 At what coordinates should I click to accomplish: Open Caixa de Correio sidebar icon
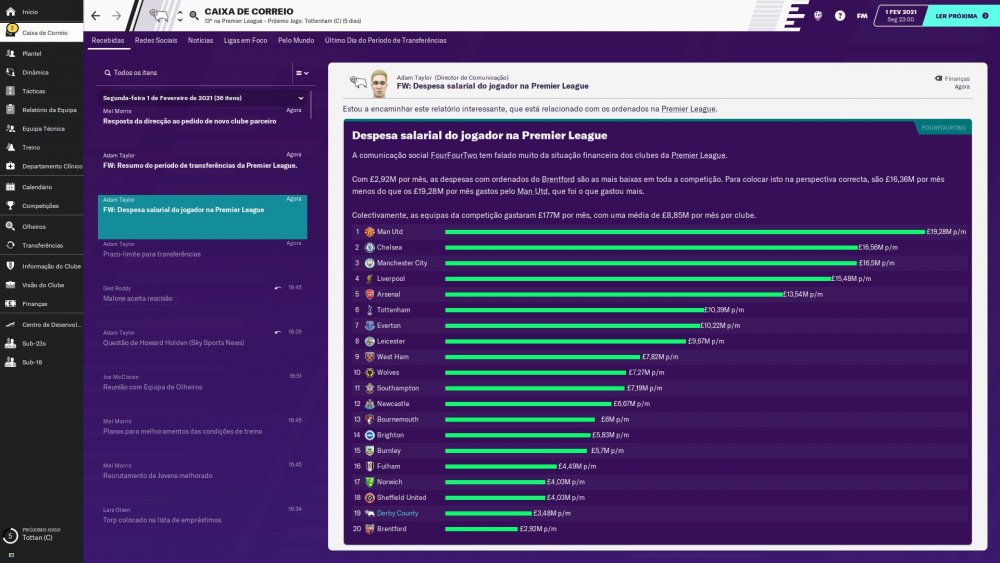(11, 31)
